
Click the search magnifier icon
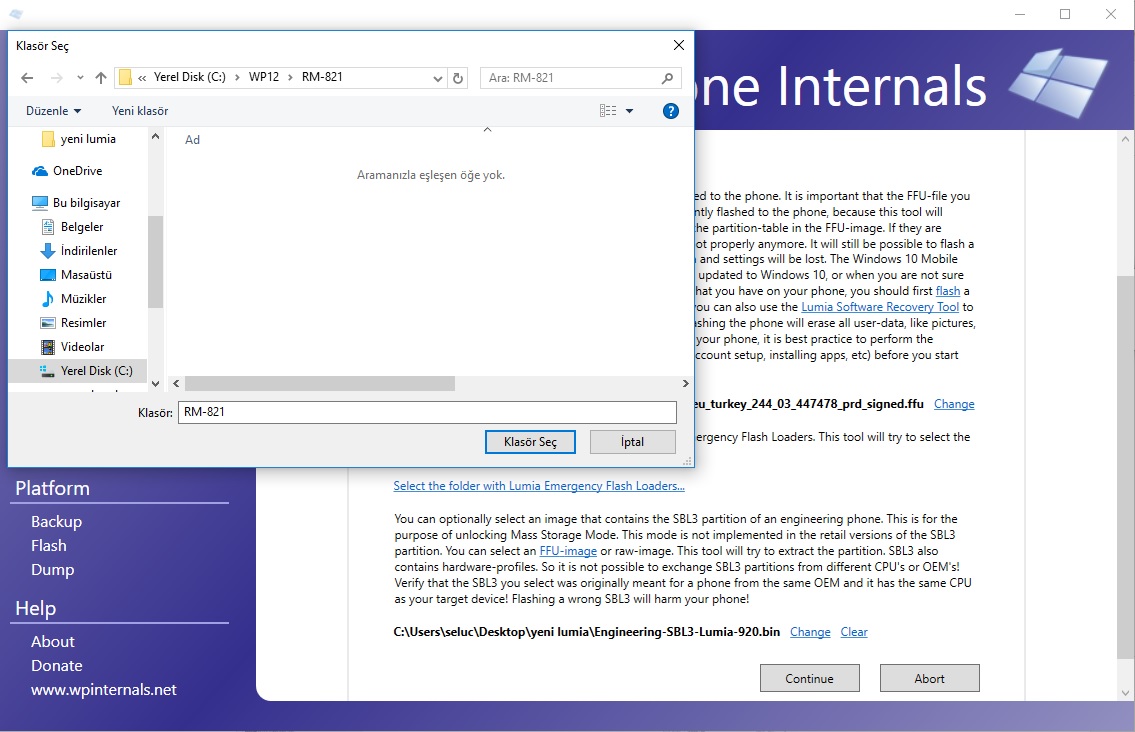pyautogui.click(x=667, y=77)
